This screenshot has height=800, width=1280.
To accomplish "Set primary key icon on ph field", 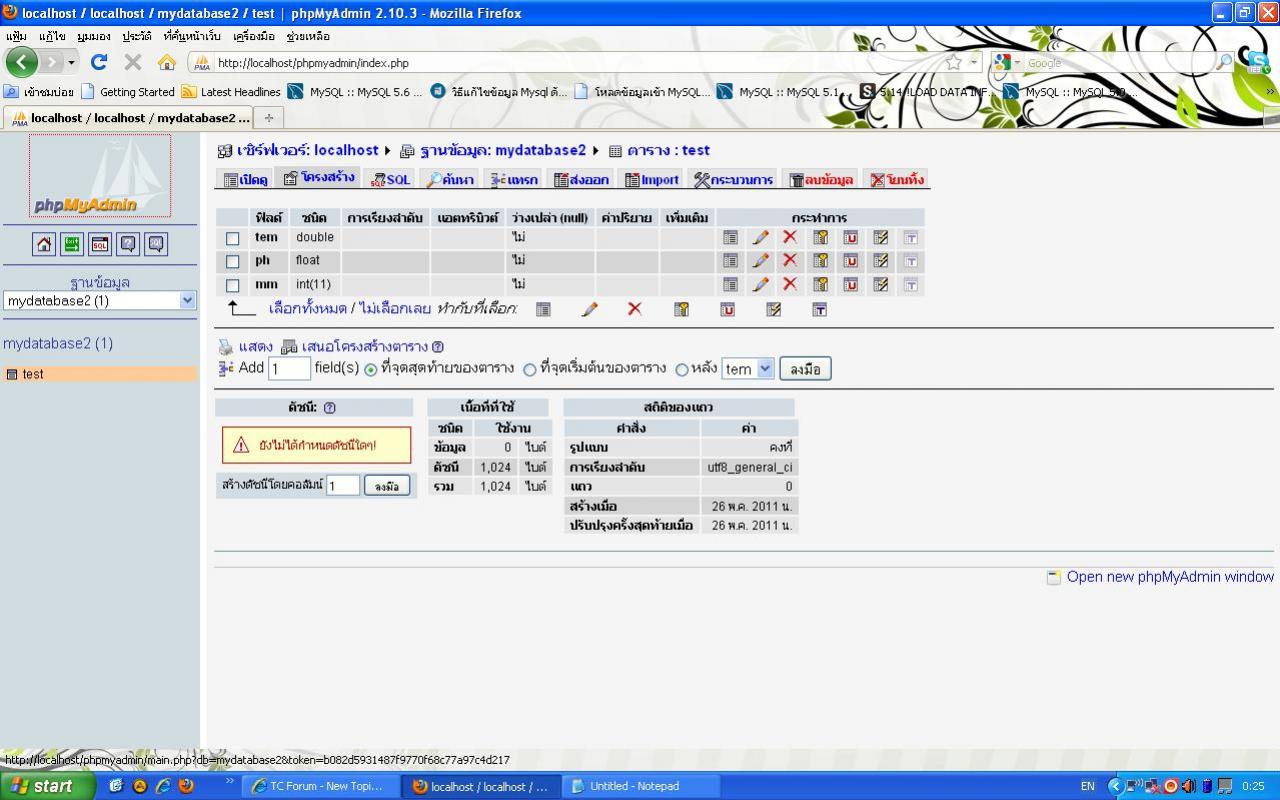I will point(820,261).
